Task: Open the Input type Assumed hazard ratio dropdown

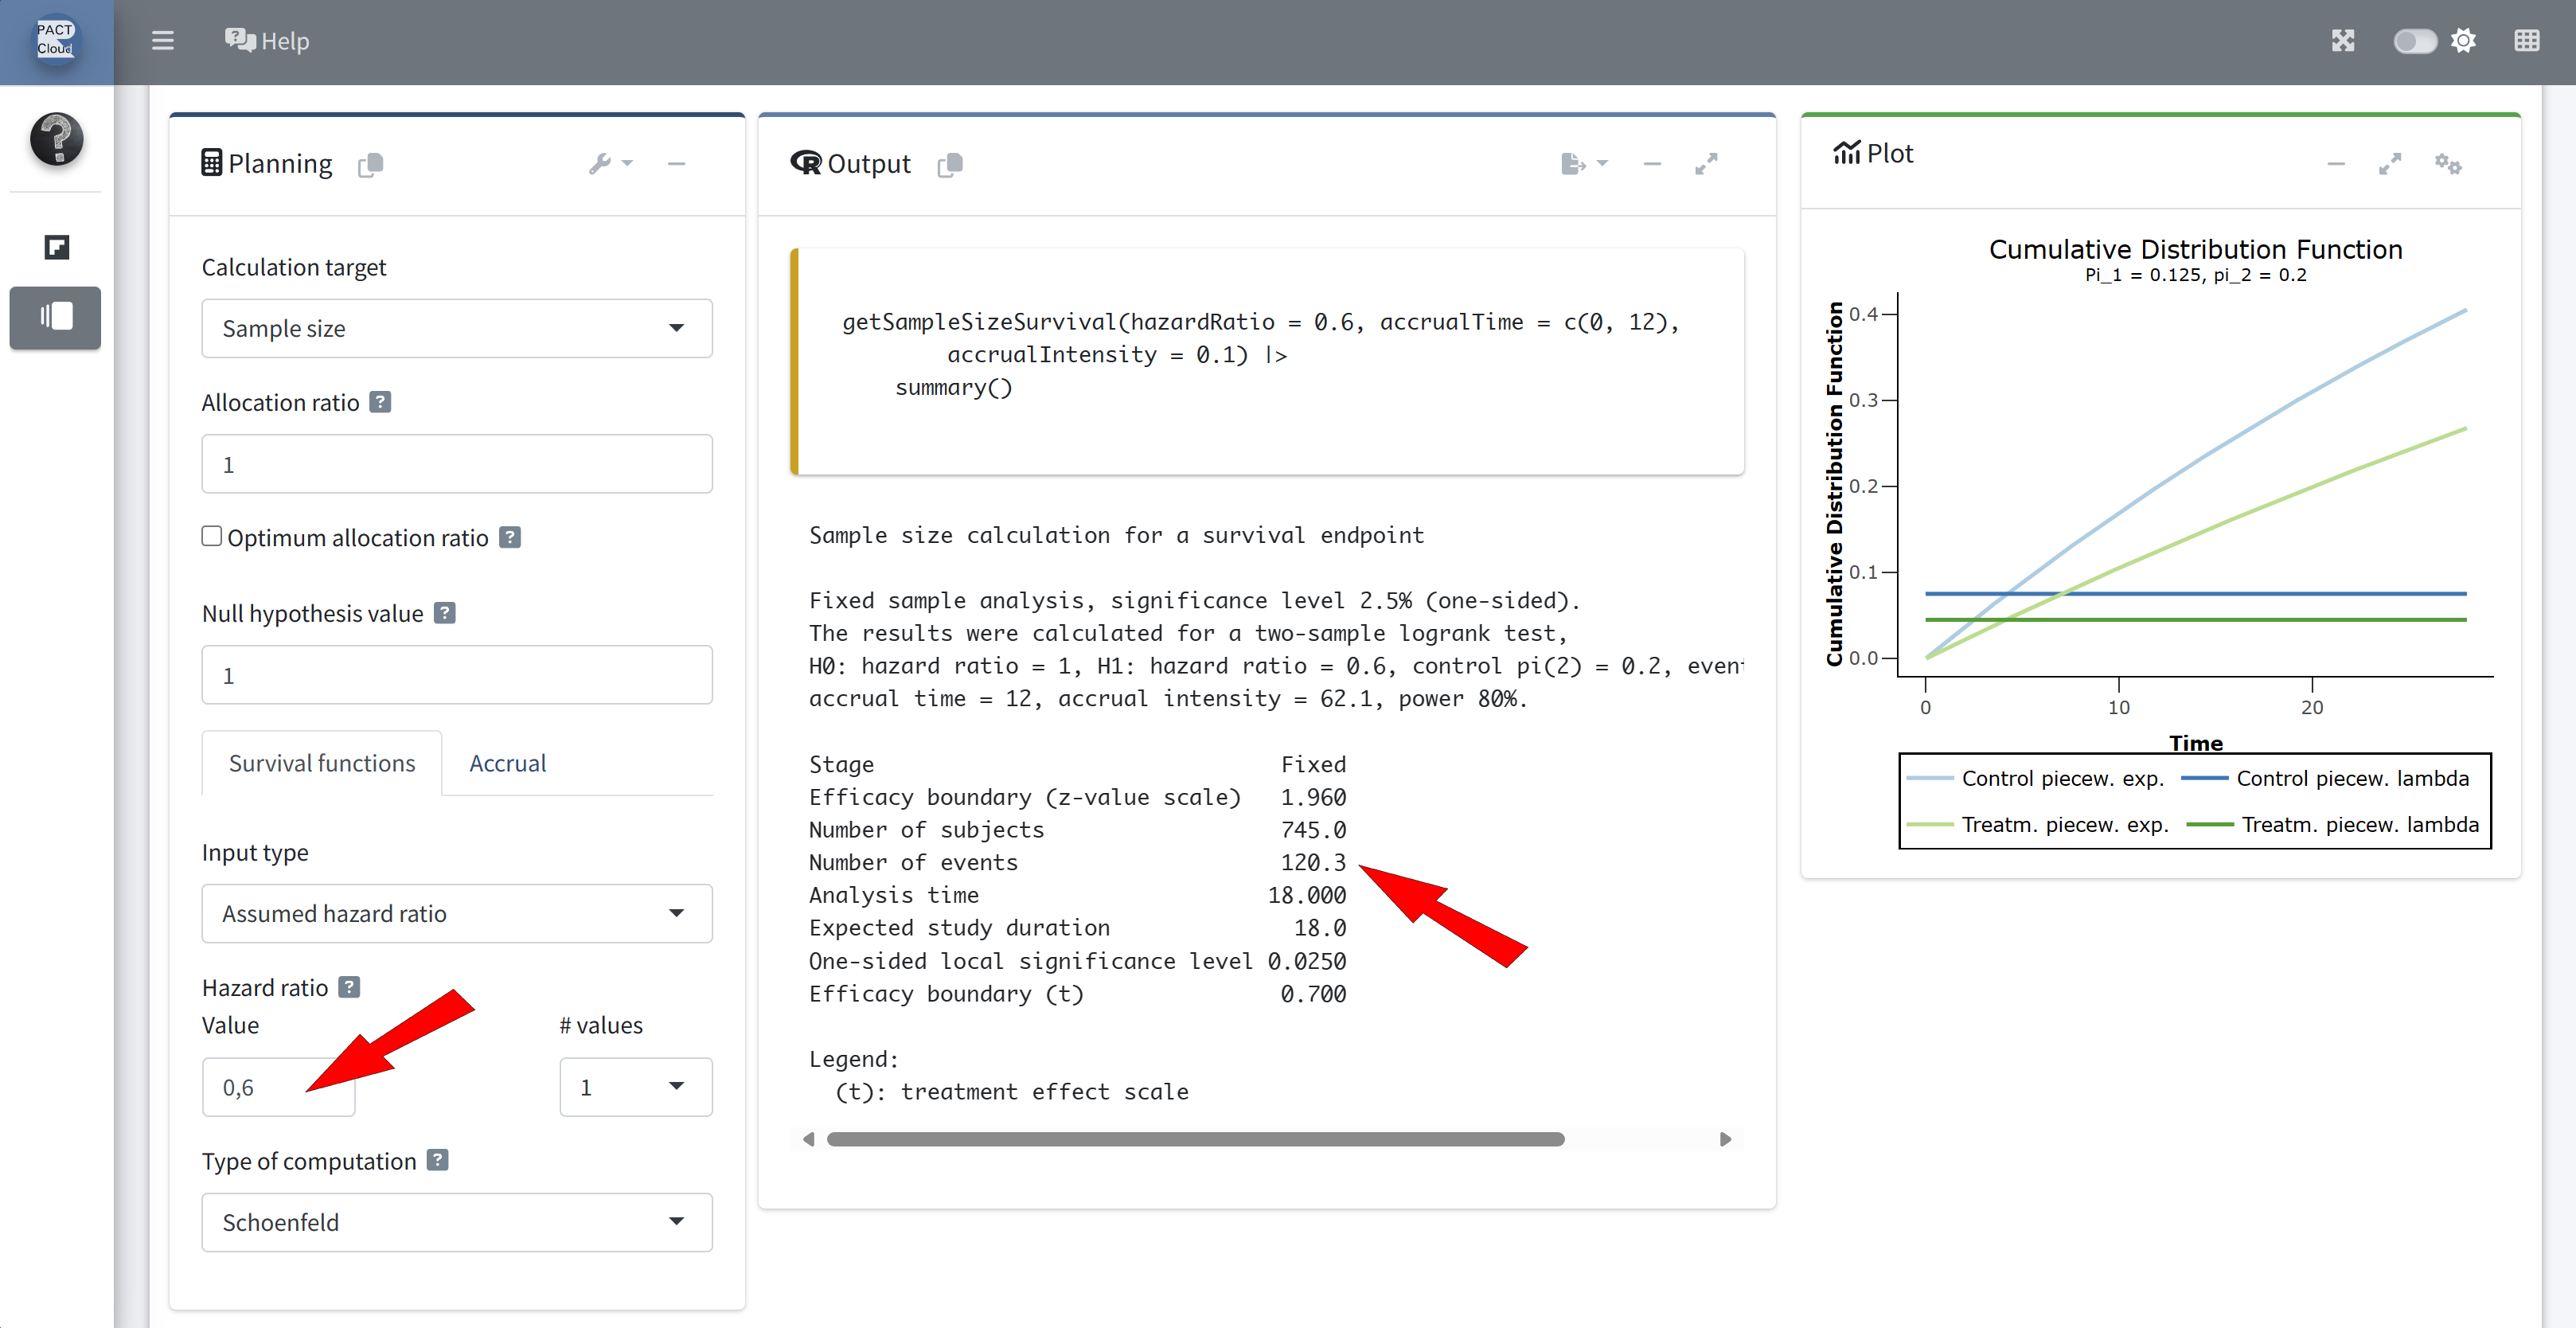Action: point(456,913)
